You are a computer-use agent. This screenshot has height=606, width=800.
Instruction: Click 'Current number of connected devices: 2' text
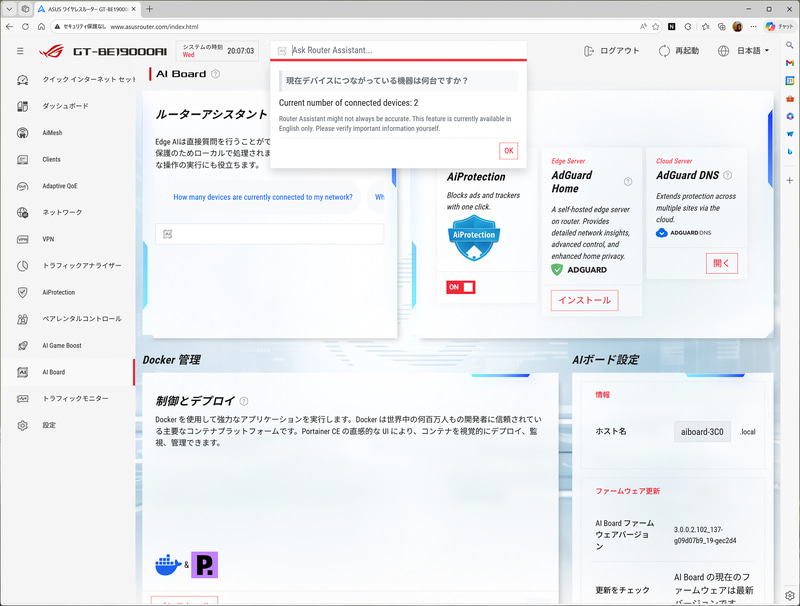click(348, 103)
